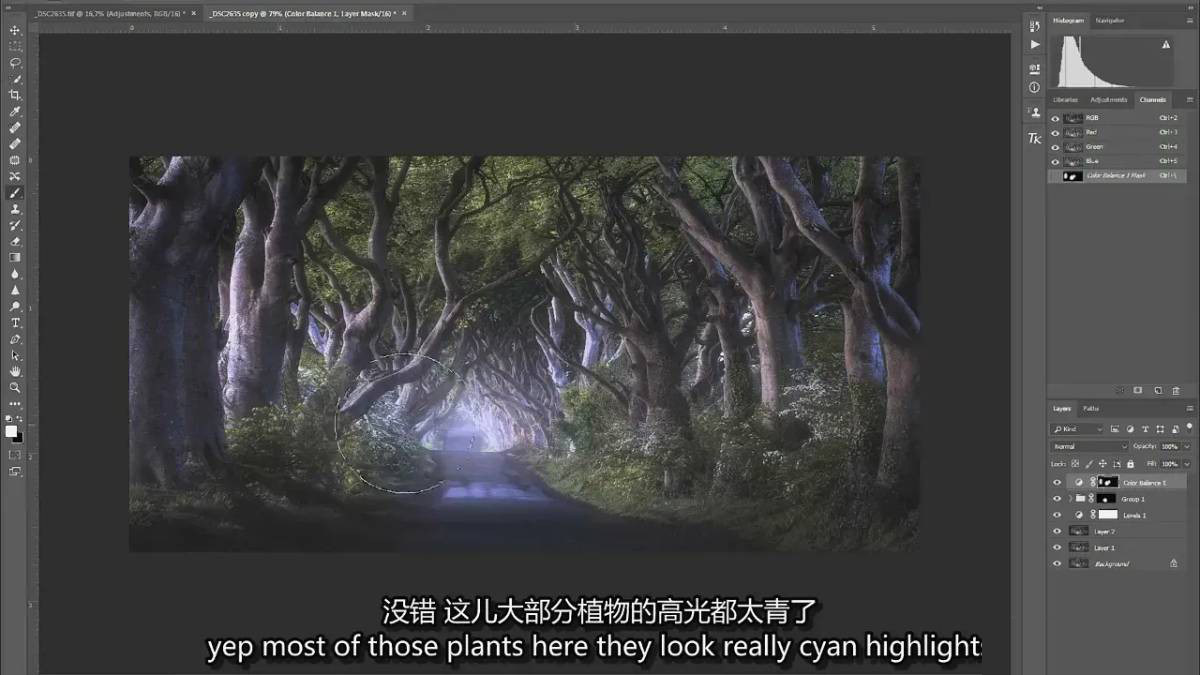Screen dimensions: 1200x675
Task: Toggle the layer filter switch on
Action: pos(1188,427)
